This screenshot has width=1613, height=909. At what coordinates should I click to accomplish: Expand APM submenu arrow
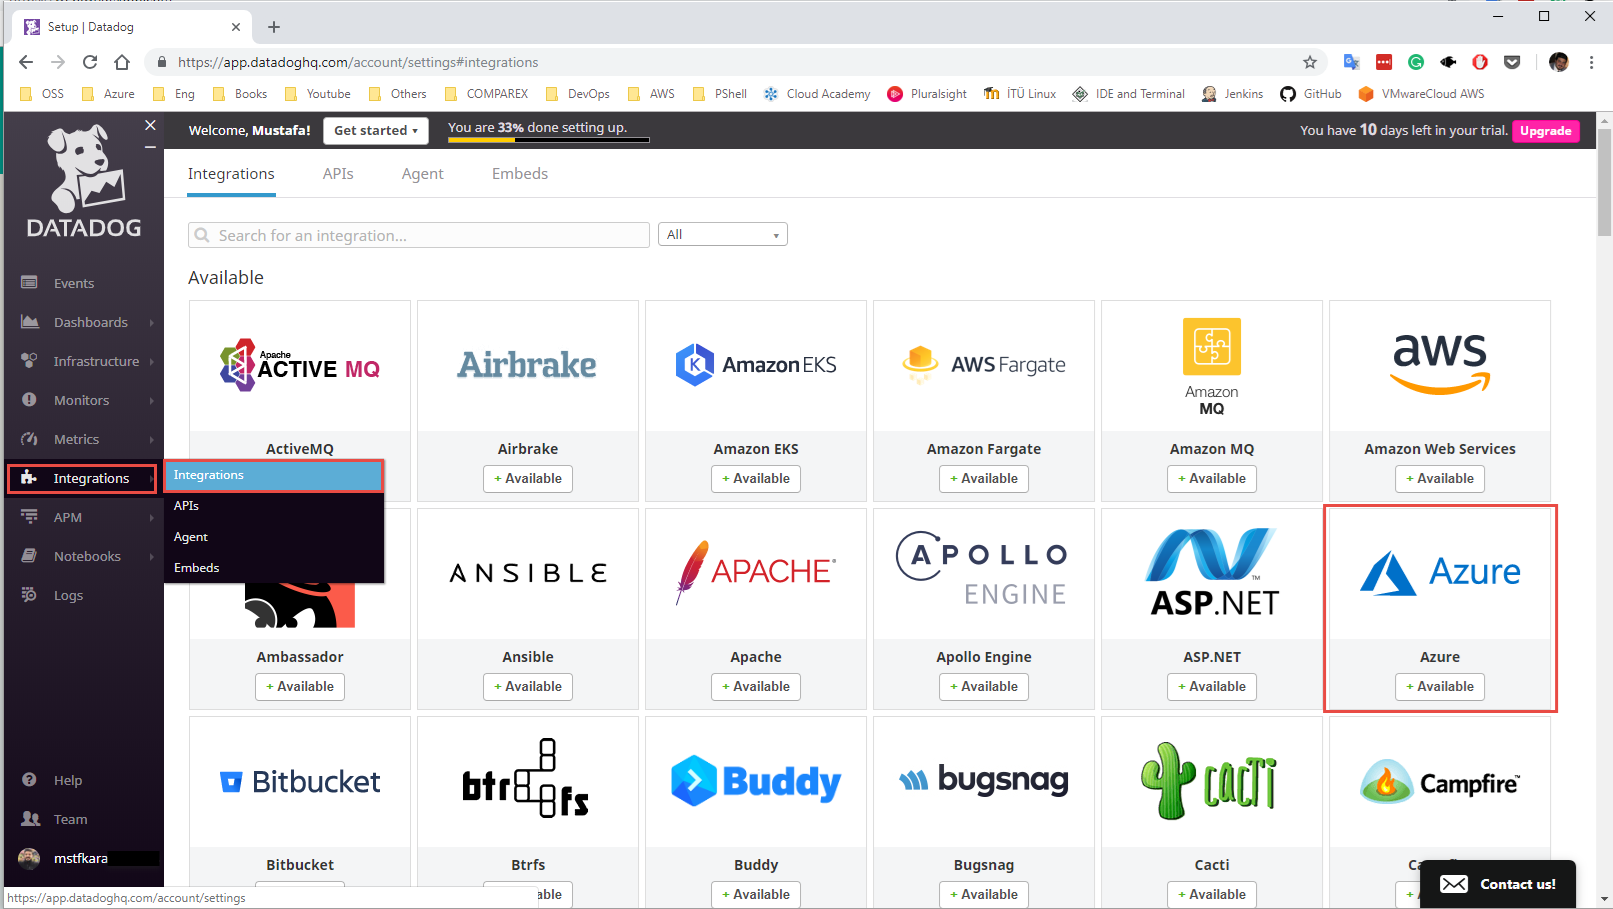click(x=152, y=517)
